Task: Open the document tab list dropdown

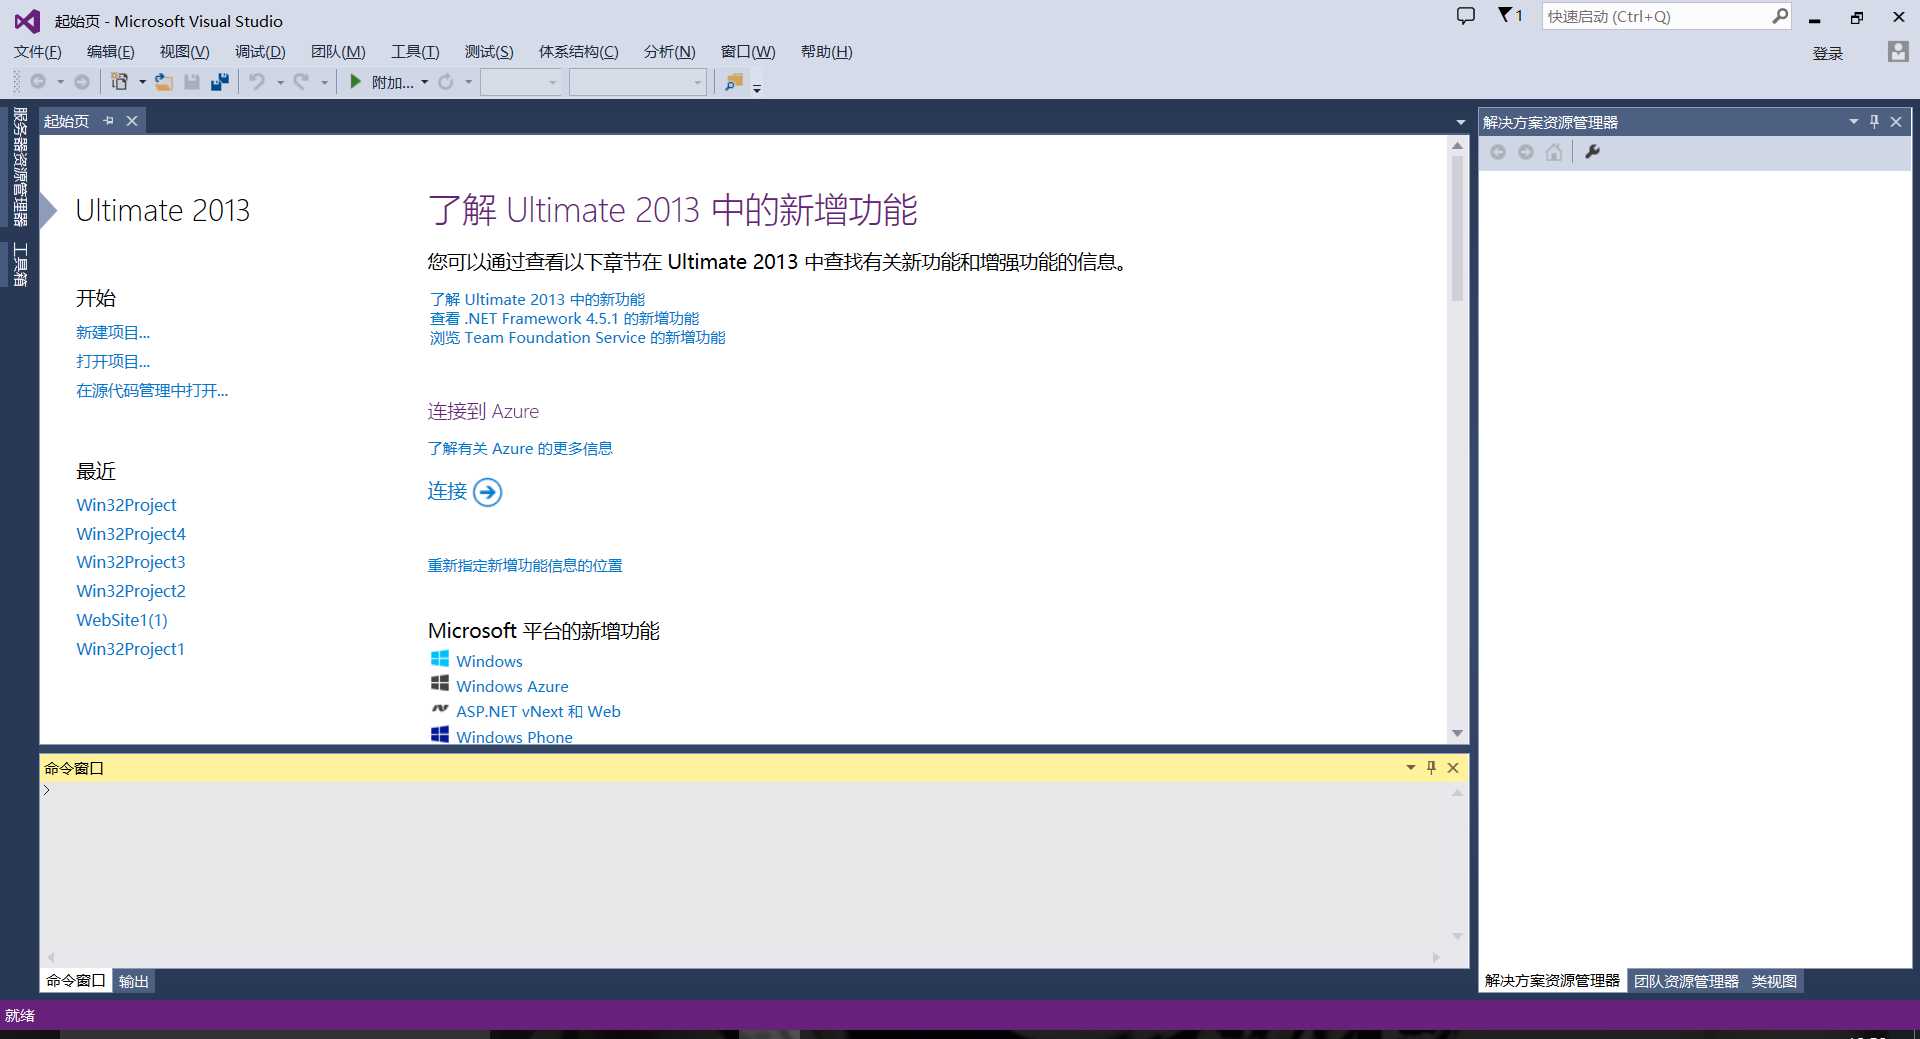Action: pyautogui.click(x=1461, y=122)
